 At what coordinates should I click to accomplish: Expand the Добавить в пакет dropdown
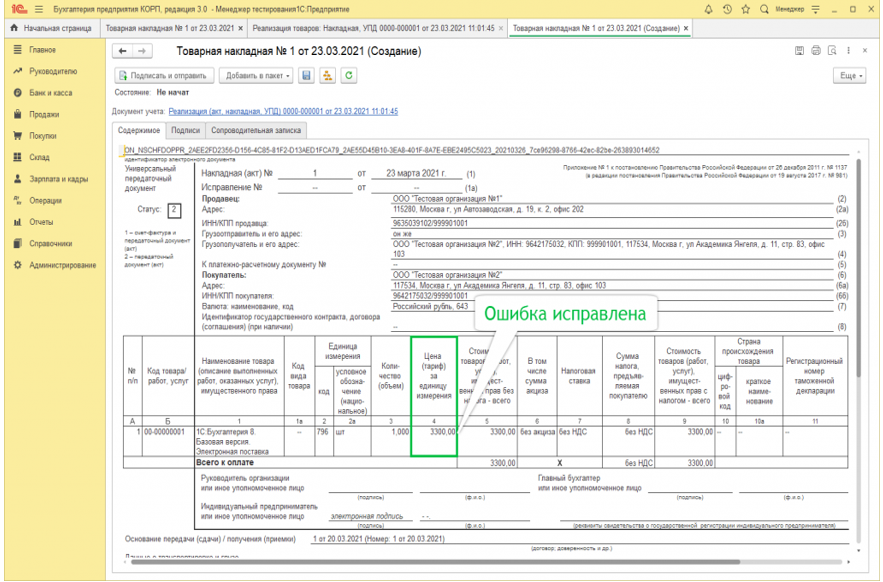point(256,75)
